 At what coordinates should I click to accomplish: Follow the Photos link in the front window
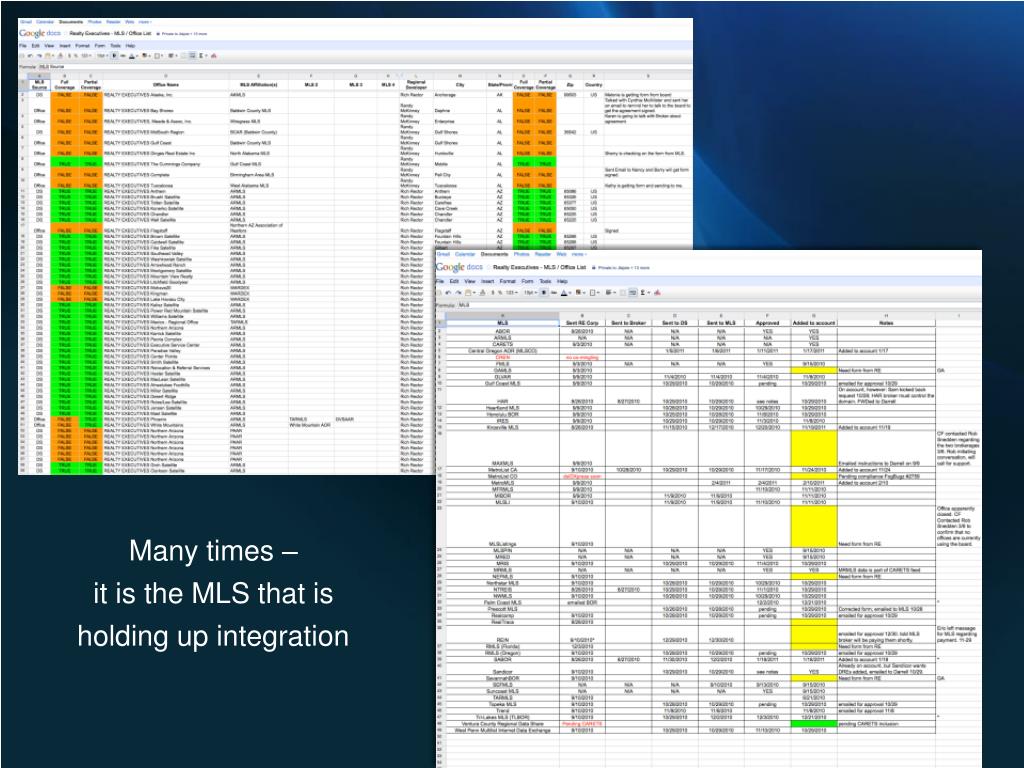(522, 254)
